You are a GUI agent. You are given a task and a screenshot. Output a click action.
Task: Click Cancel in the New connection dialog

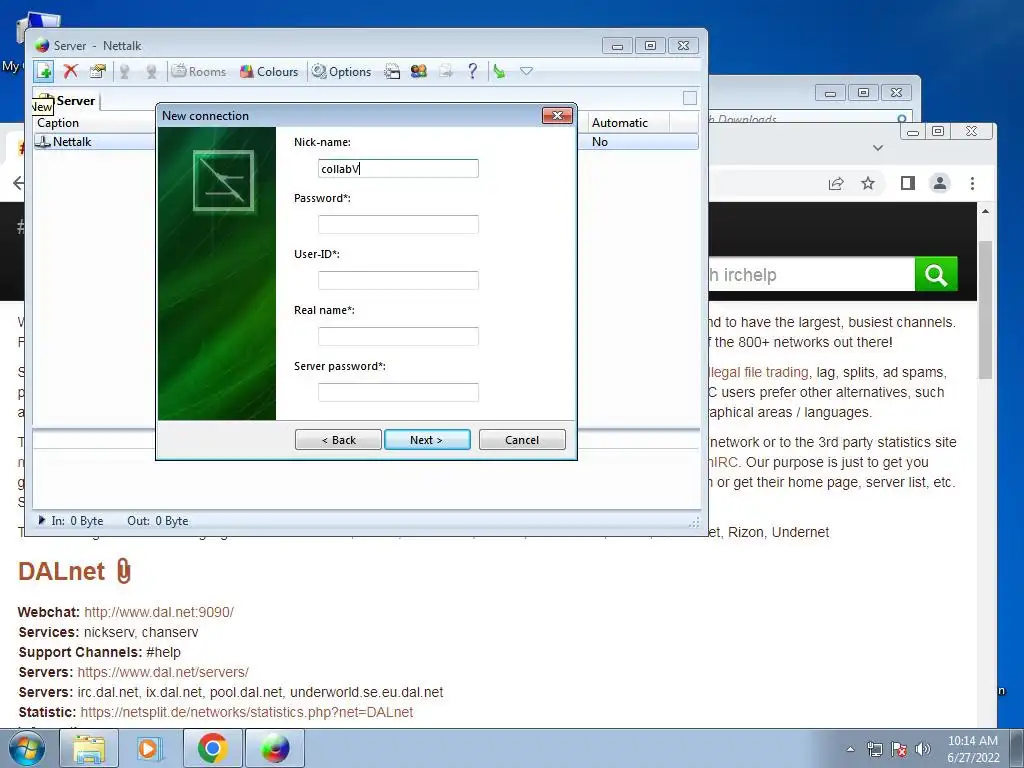pos(522,440)
